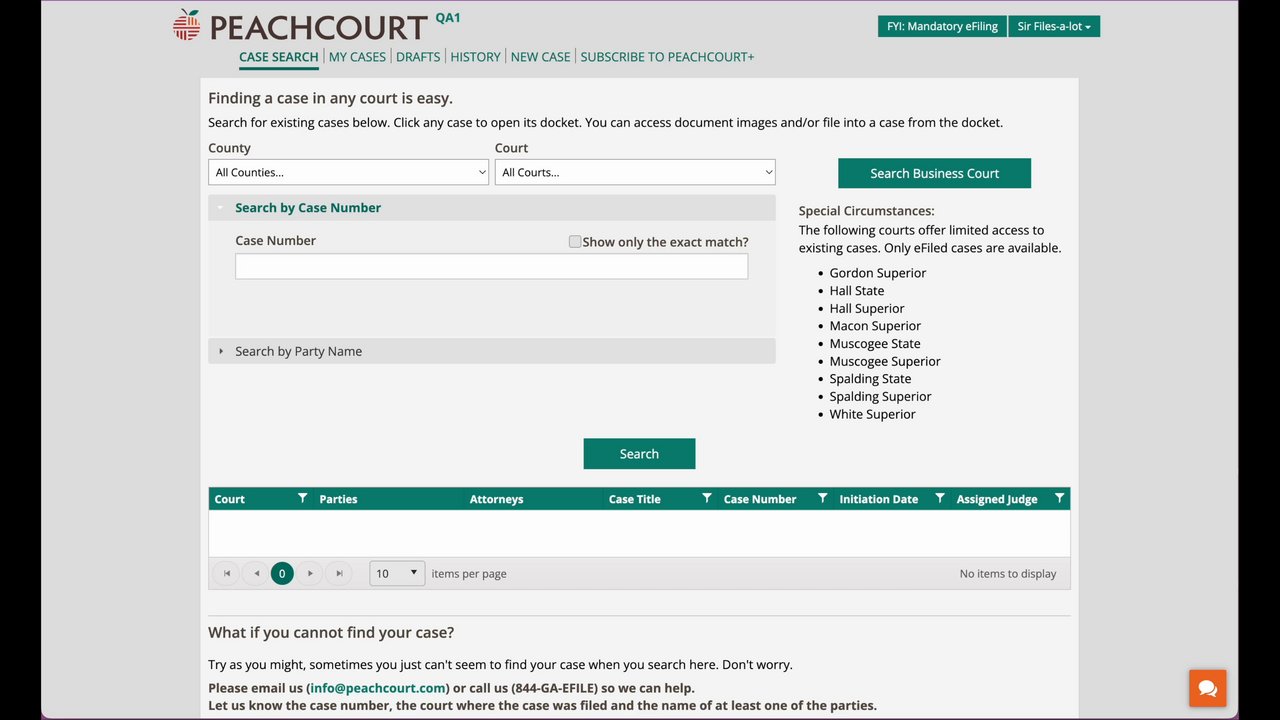Click the info@peachcourt.com email link

(x=378, y=688)
